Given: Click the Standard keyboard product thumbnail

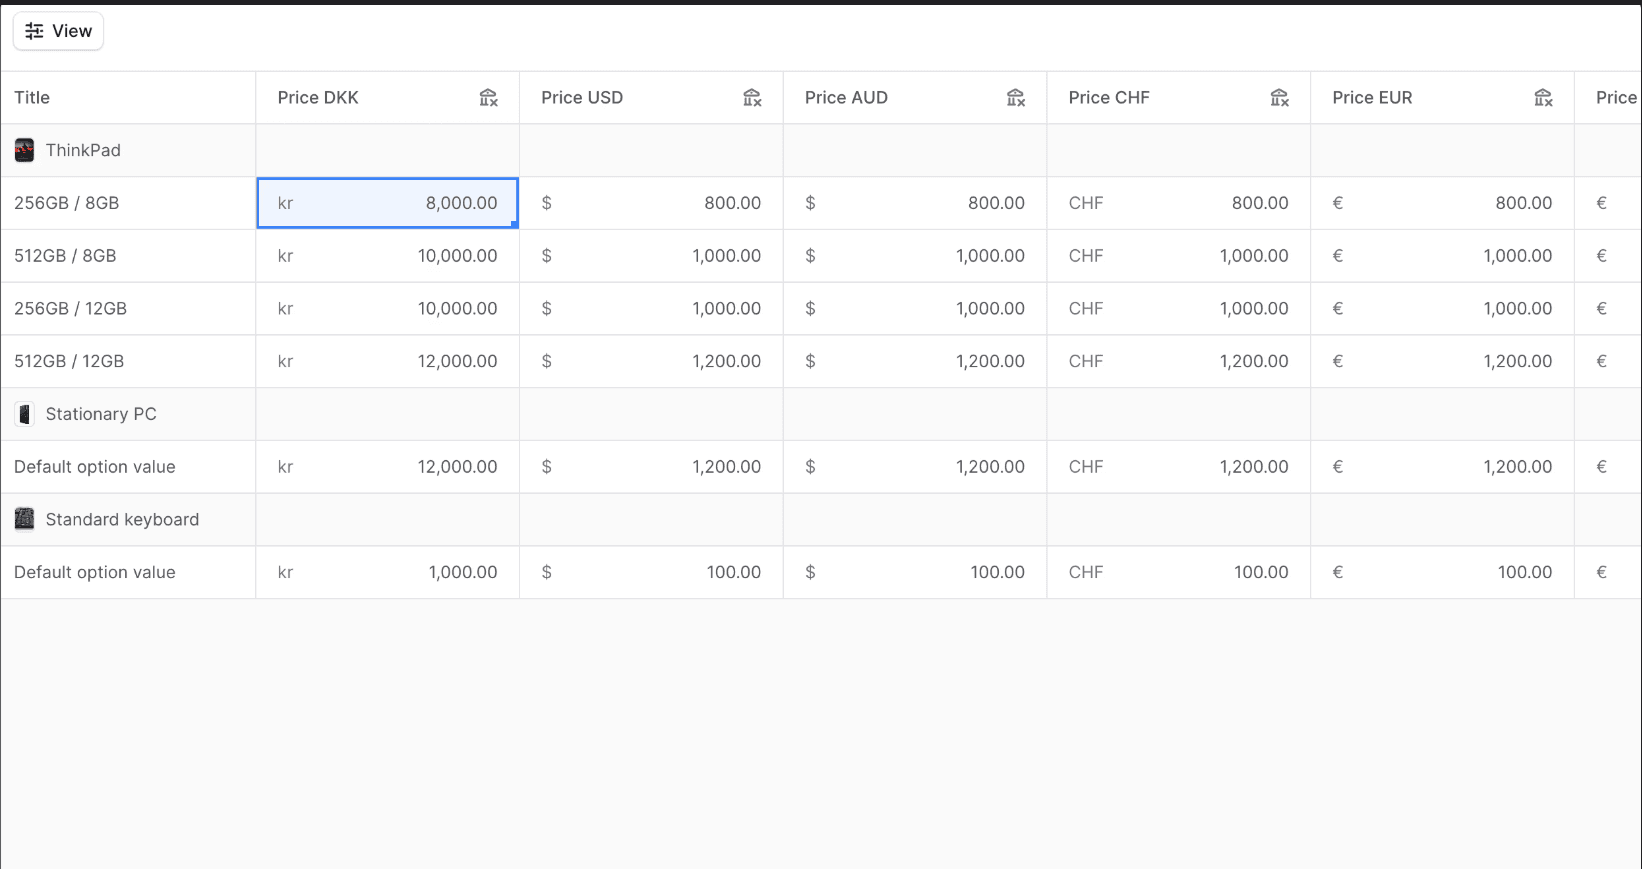Looking at the screenshot, I should [25, 519].
